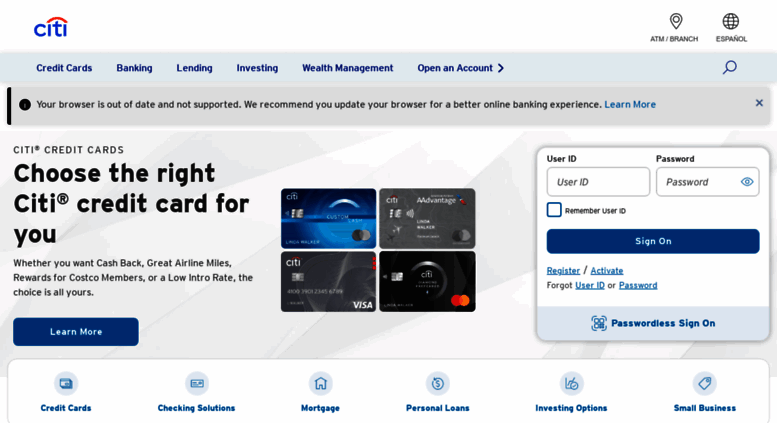
Task: Click the Password input field
Action: (708, 182)
